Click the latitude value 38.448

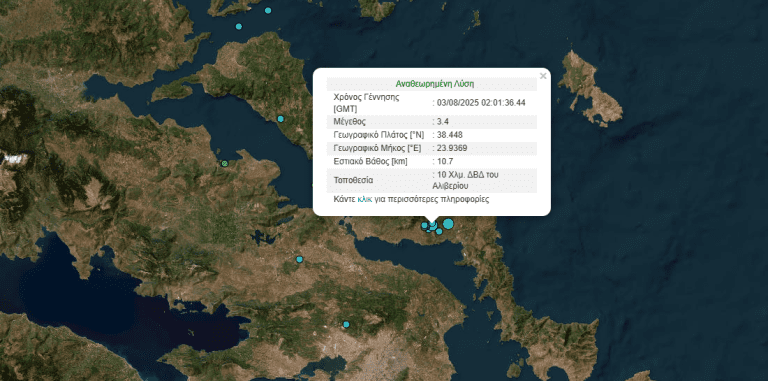pyautogui.click(x=450, y=135)
